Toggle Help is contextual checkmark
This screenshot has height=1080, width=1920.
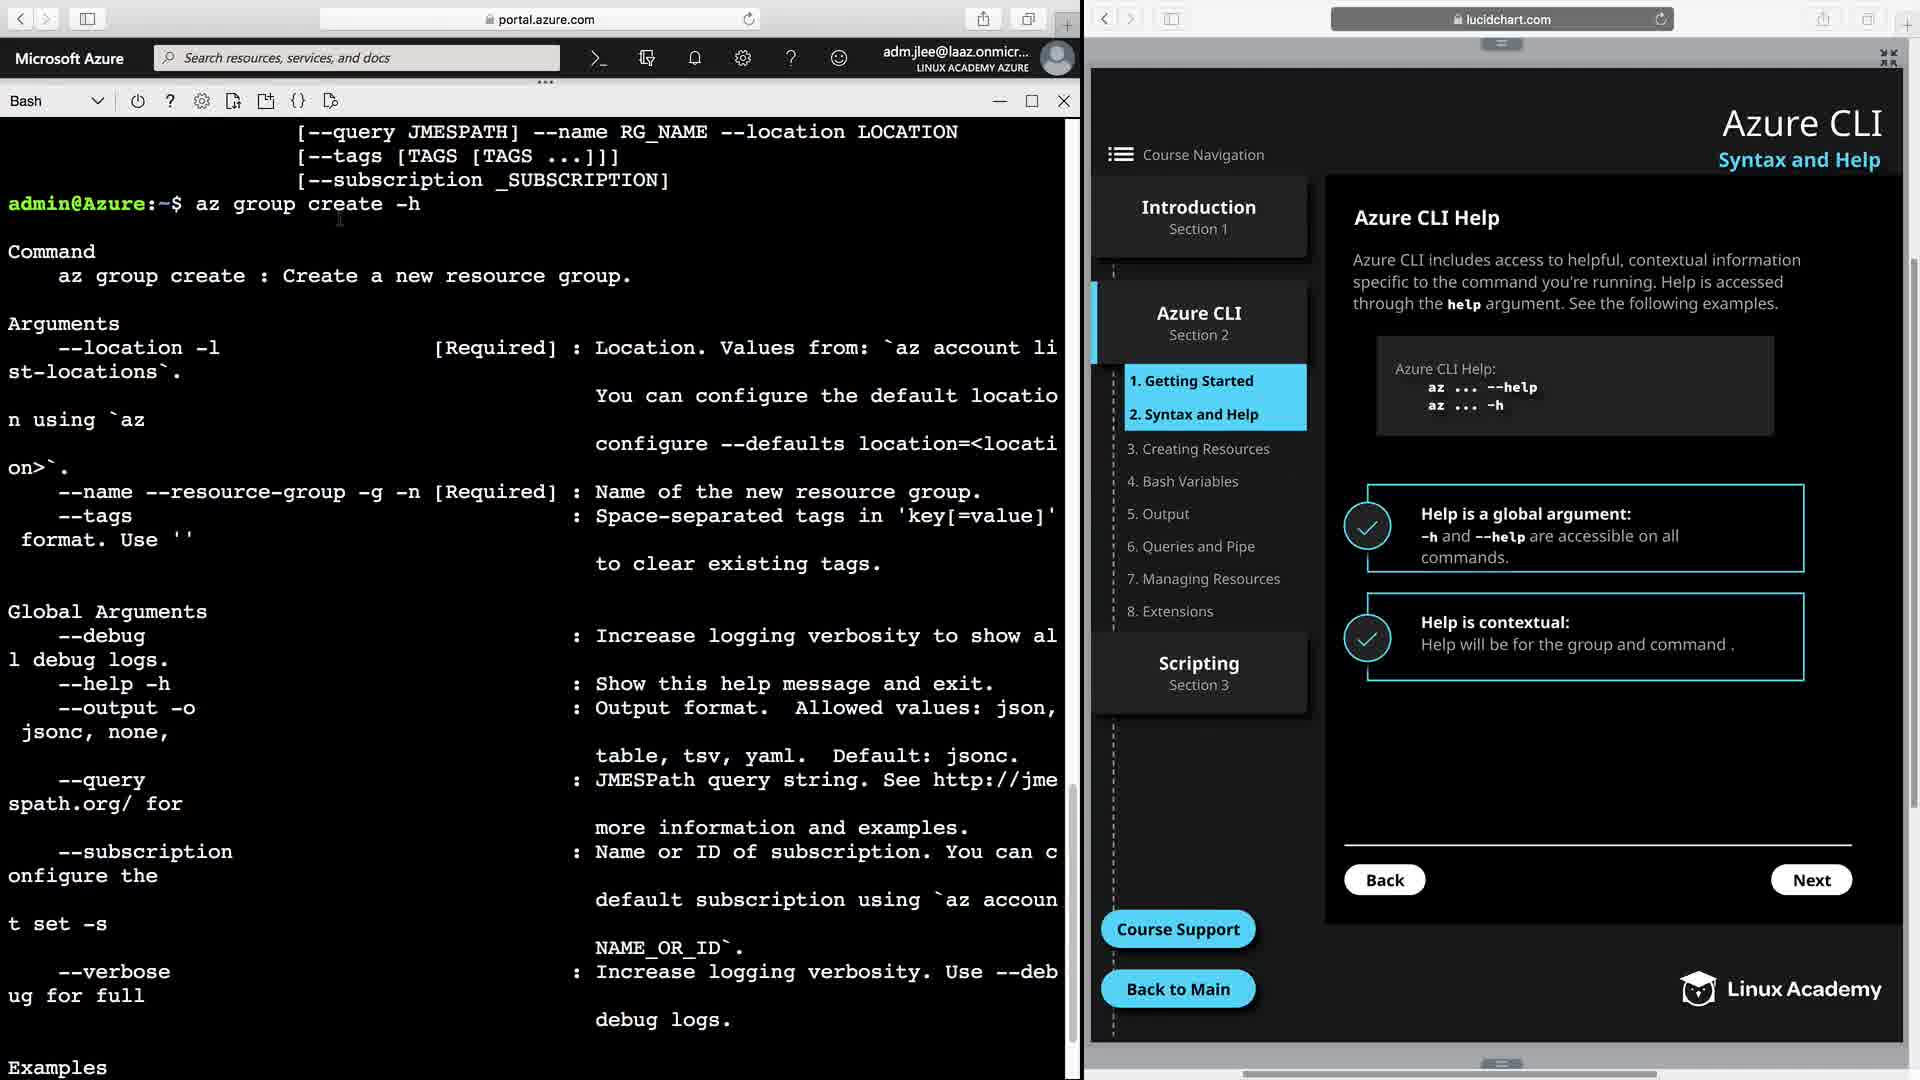pos(1367,637)
